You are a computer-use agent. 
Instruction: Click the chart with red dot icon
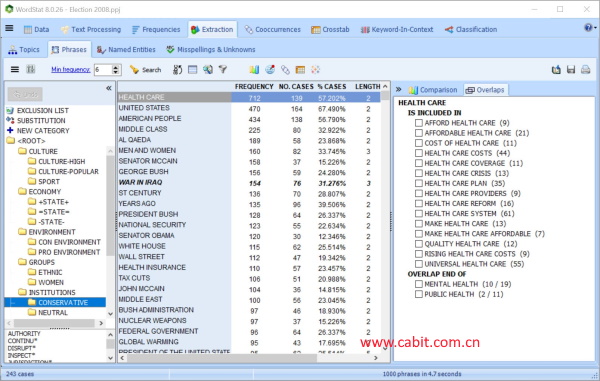270,70
